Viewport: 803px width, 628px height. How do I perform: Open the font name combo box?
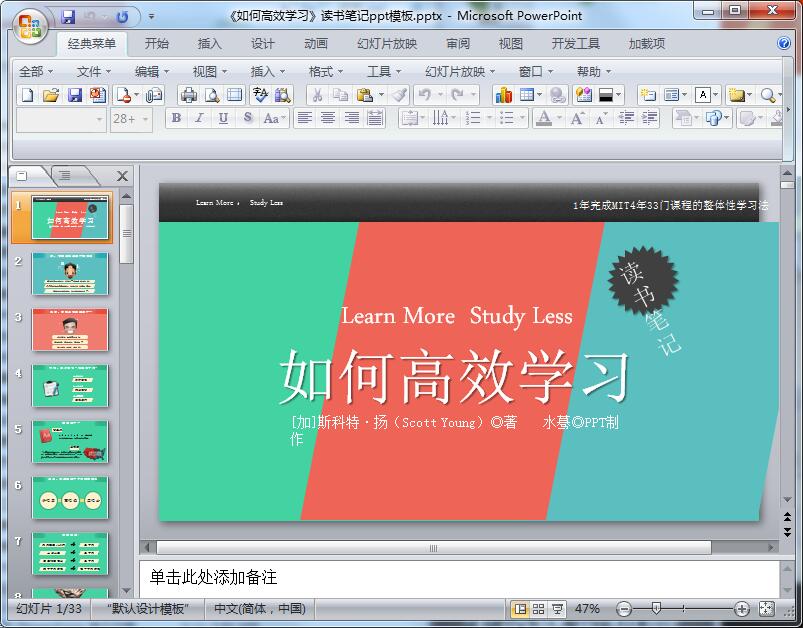[x=61, y=120]
